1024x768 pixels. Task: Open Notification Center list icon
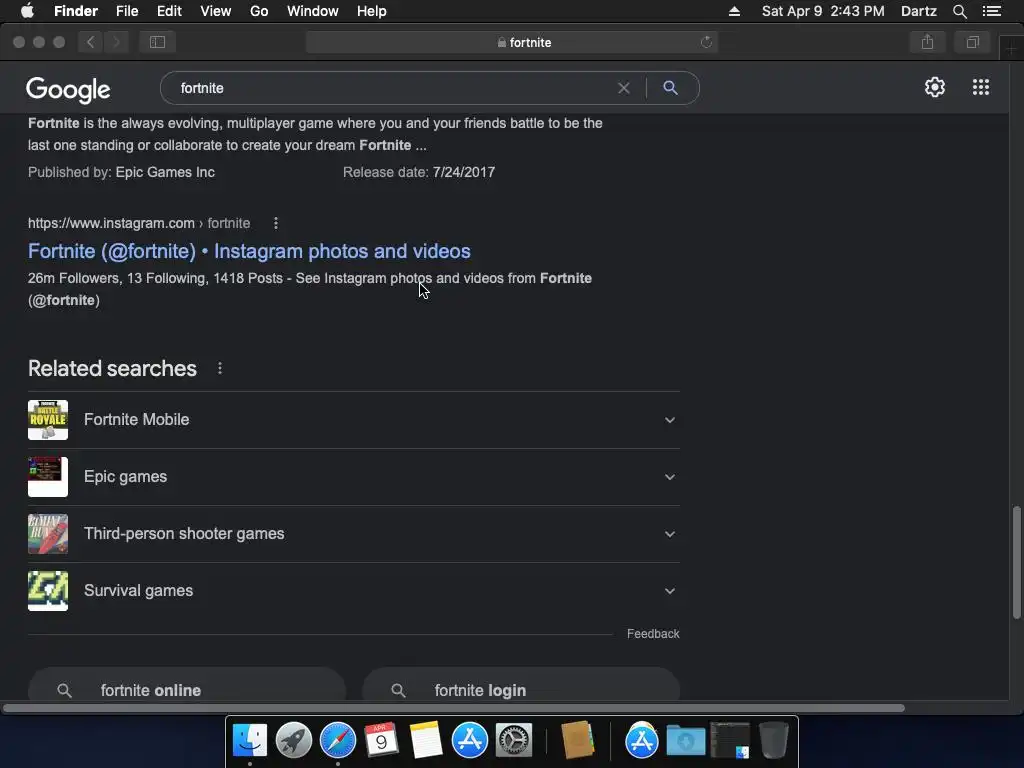992,11
